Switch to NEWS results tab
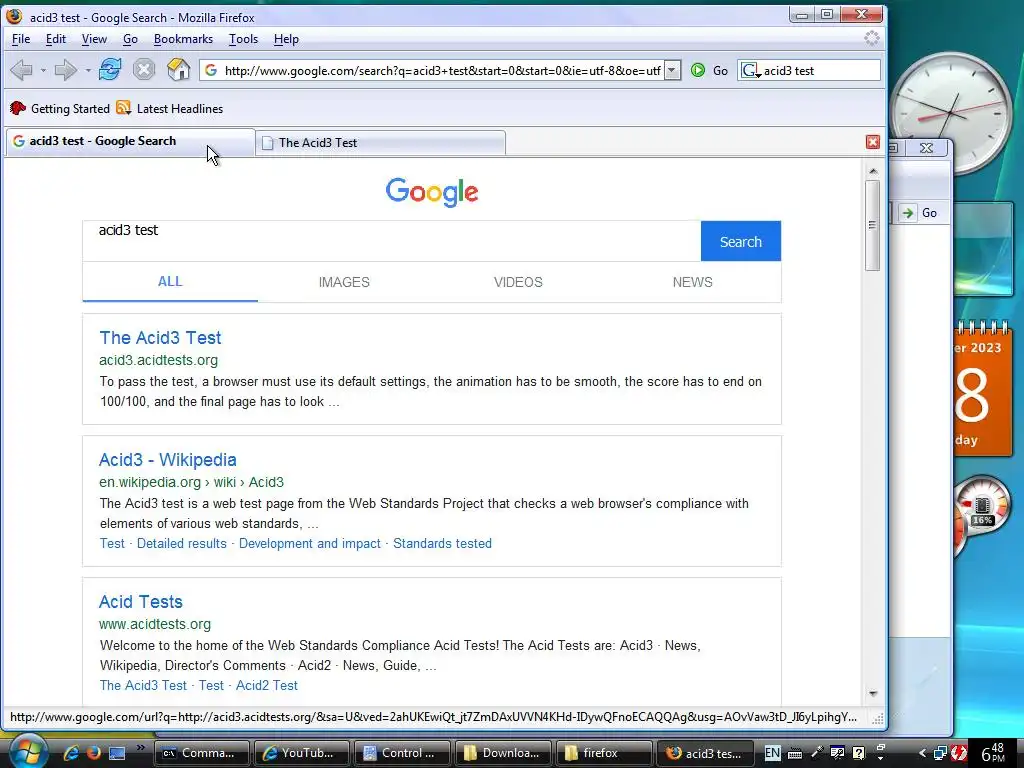The height and width of the screenshot is (768, 1024). (x=692, y=282)
